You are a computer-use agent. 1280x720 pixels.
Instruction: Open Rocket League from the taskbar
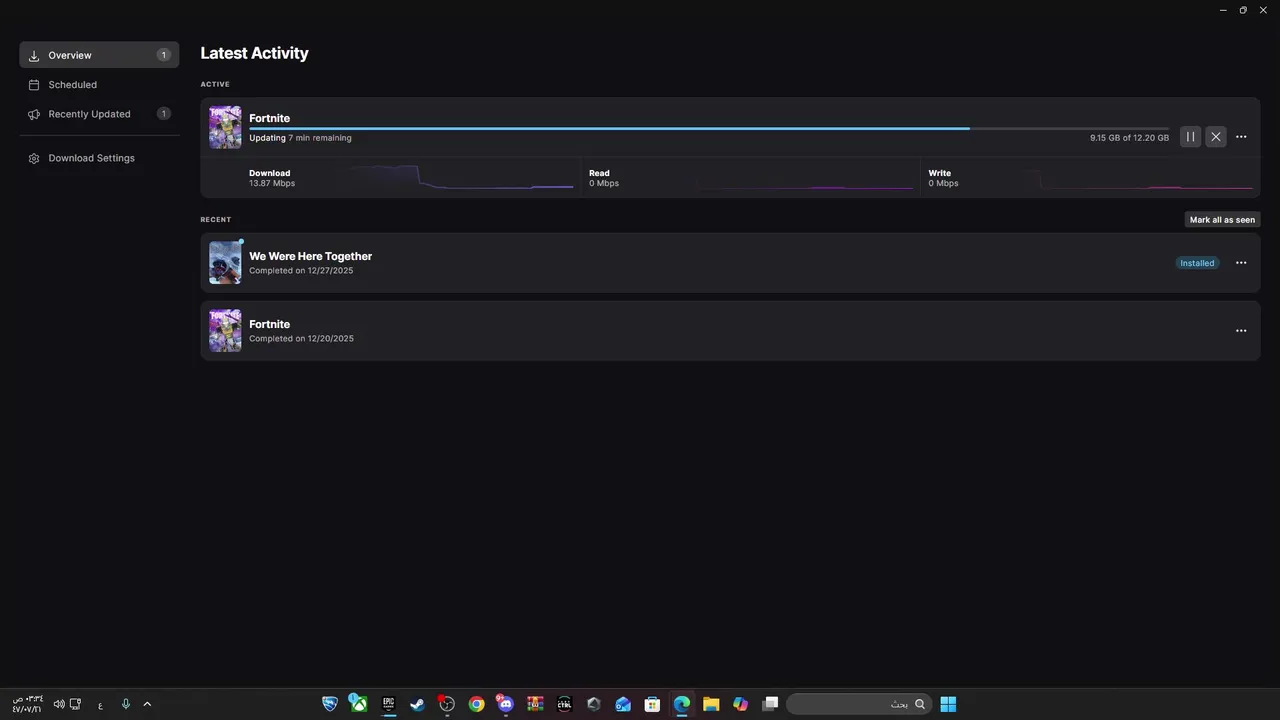pyautogui.click(x=330, y=704)
